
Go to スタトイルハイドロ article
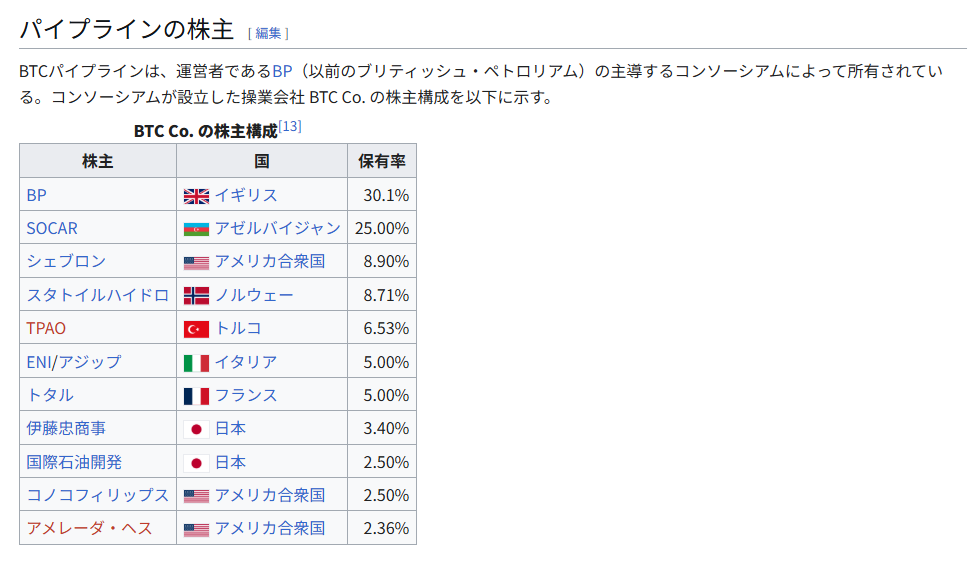click(98, 295)
